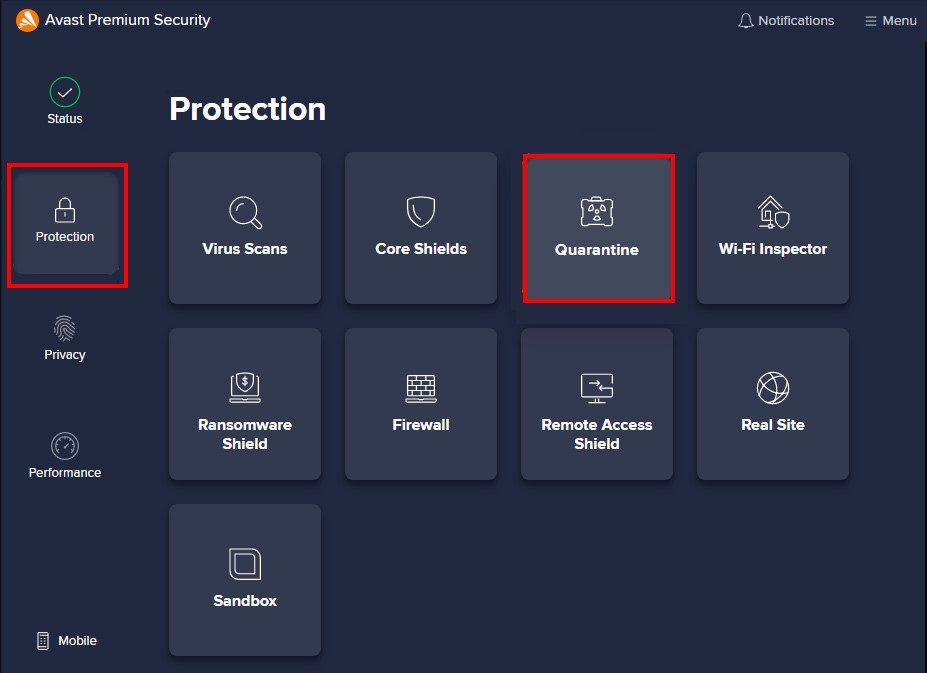
Task: Click the green checkmark Status icon
Action: pos(64,91)
